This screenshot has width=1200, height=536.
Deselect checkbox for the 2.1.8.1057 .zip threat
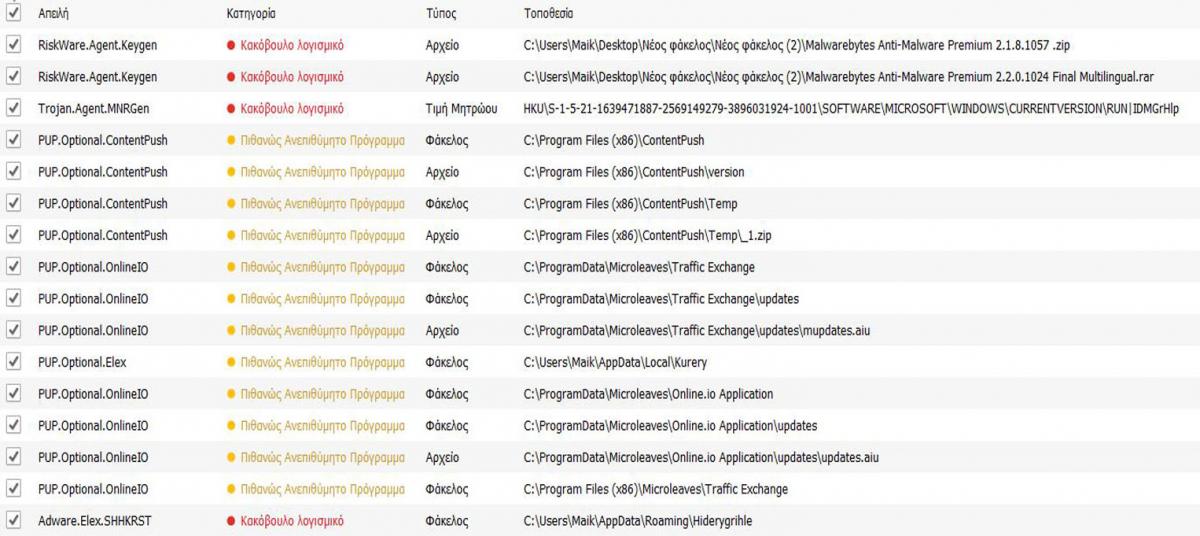pyautogui.click(x=13, y=45)
